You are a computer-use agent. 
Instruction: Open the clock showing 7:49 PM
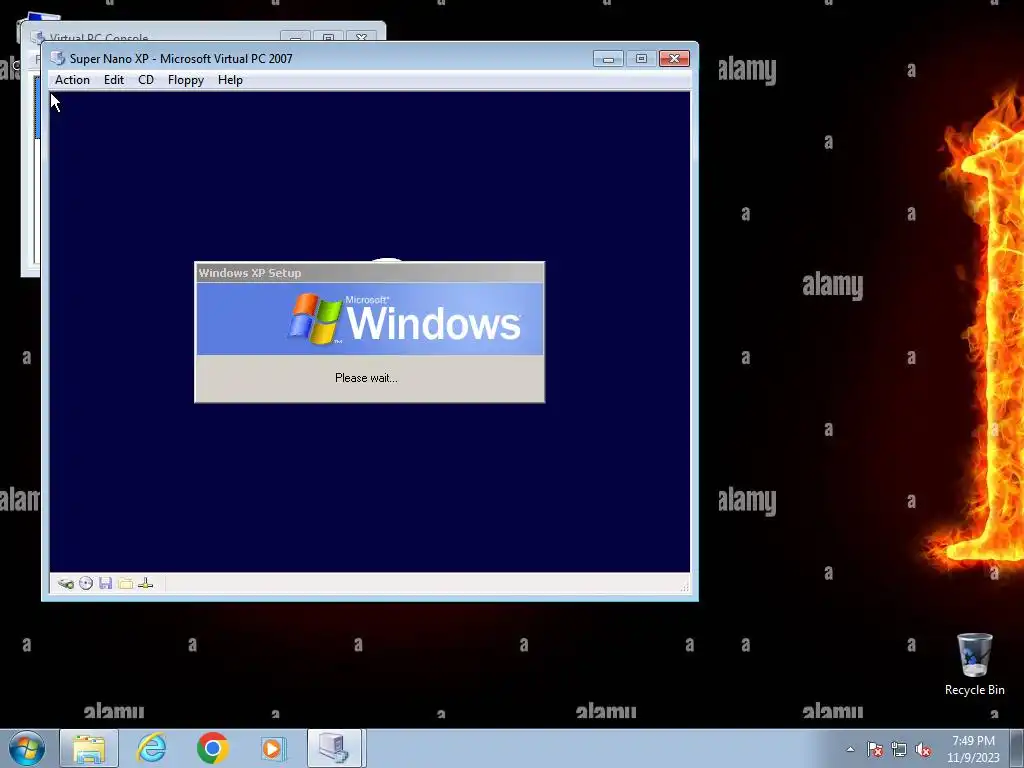pos(973,749)
